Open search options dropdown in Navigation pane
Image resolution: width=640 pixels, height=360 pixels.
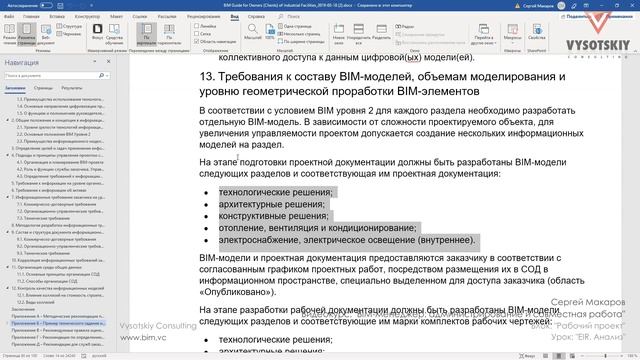[x=107, y=76]
